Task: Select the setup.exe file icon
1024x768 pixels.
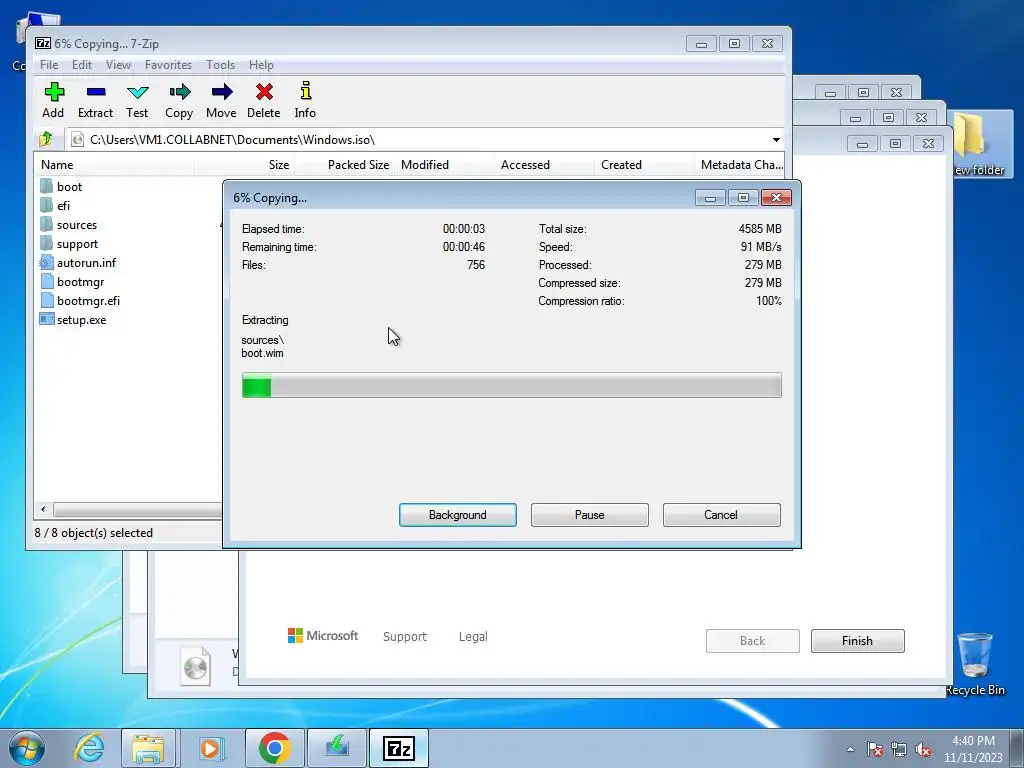Action: coord(46,319)
